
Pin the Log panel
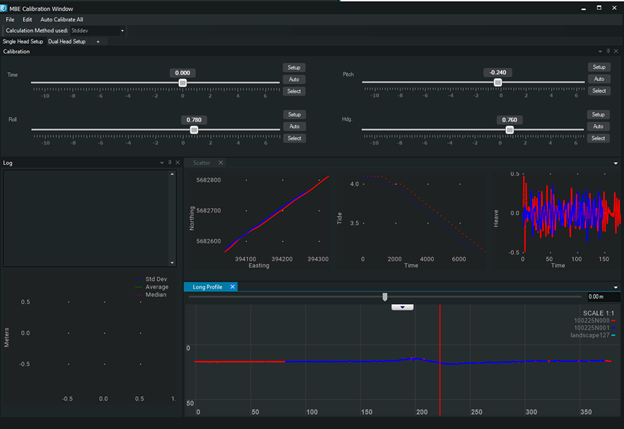point(170,162)
